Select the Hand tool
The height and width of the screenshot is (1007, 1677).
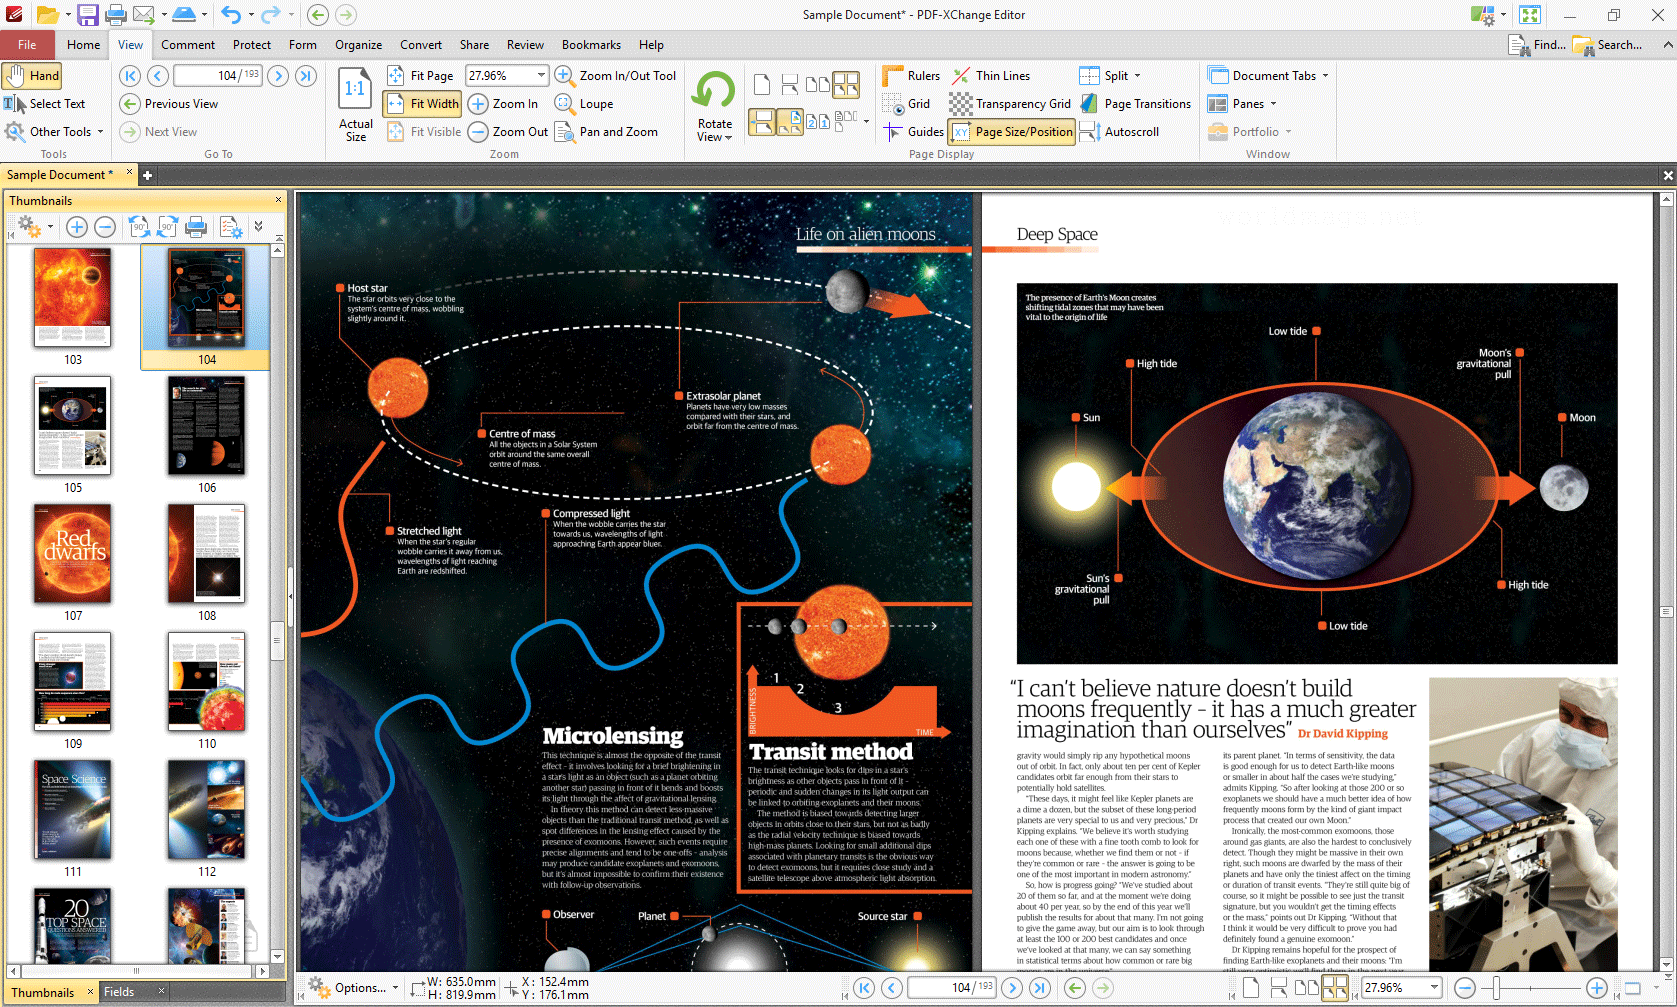click(x=32, y=76)
